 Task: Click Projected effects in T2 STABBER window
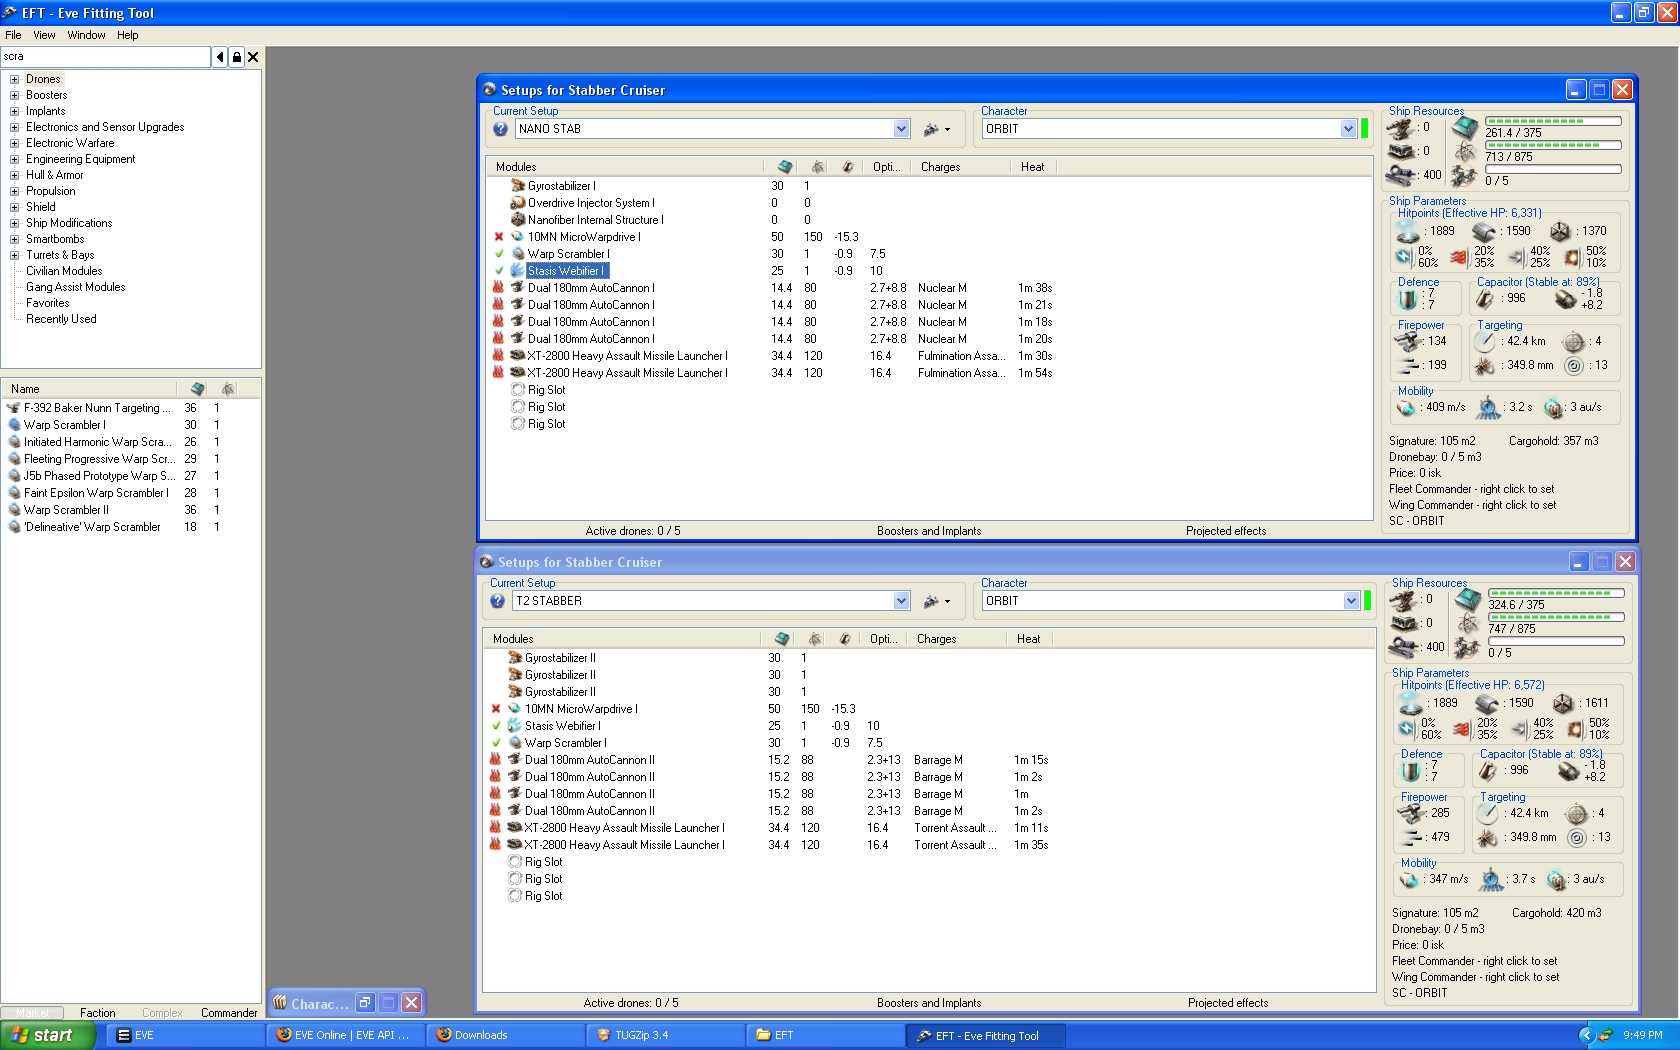pyautogui.click(x=1228, y=1003)
